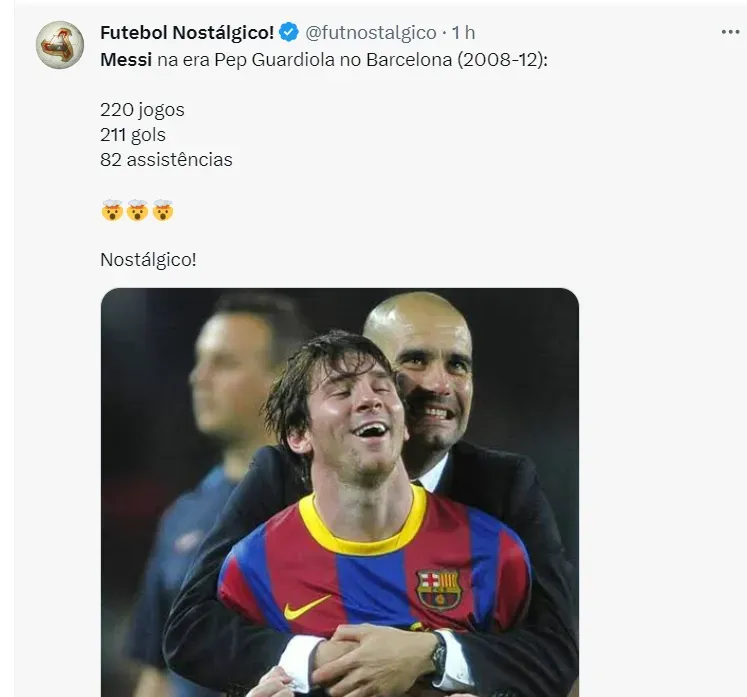The width and height of the screenshot is (747, 697).
Task: Click the Futebol Nostálgico! account name
Action: click(x=187, y=33)
